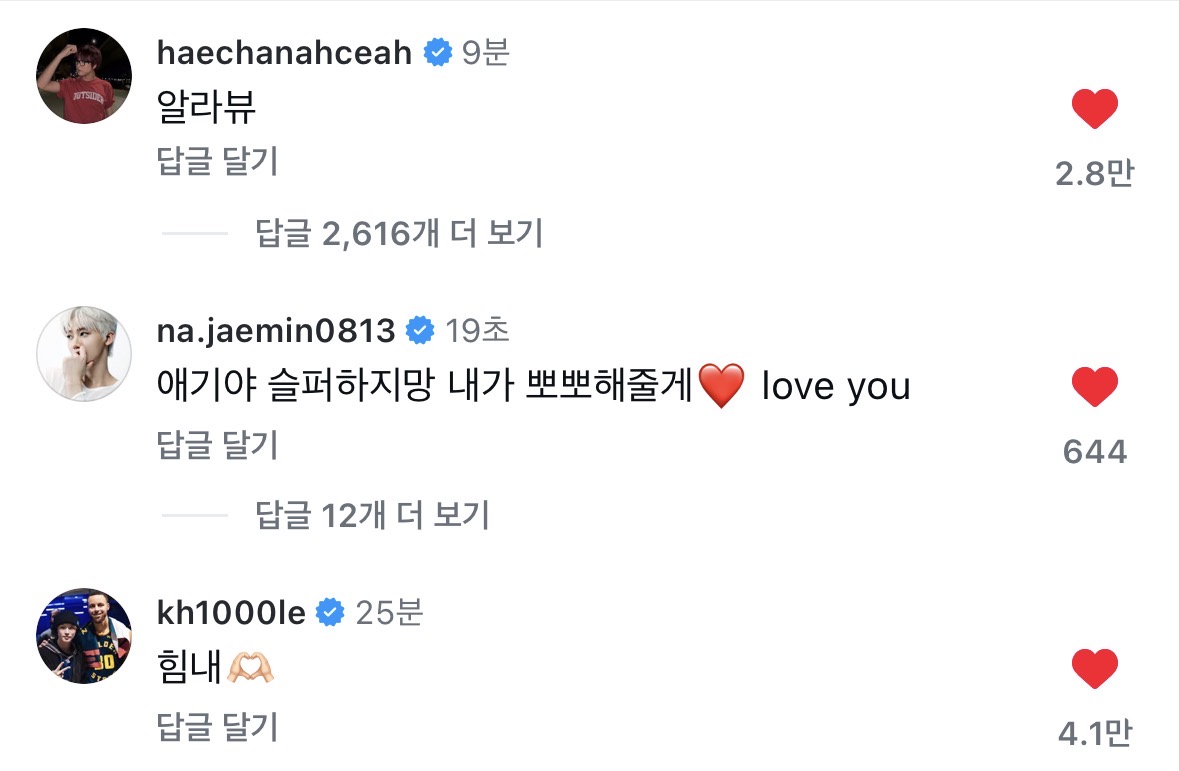Screen dimensions: 1179x771
Task: Open na.jaemin0813's profile picture
Action: (x=84, y=353)
